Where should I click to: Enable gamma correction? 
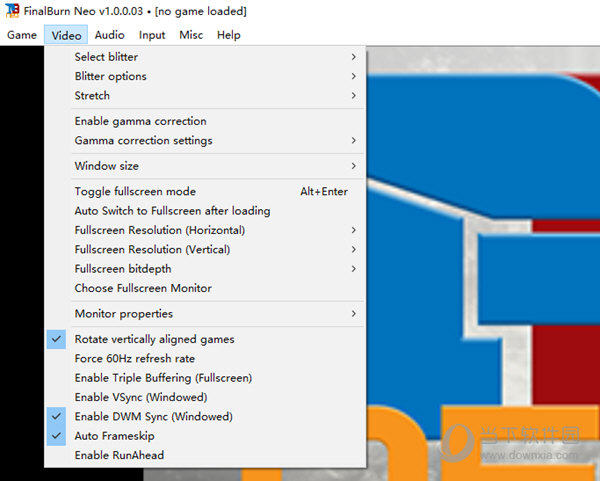[x=205, y=121]
